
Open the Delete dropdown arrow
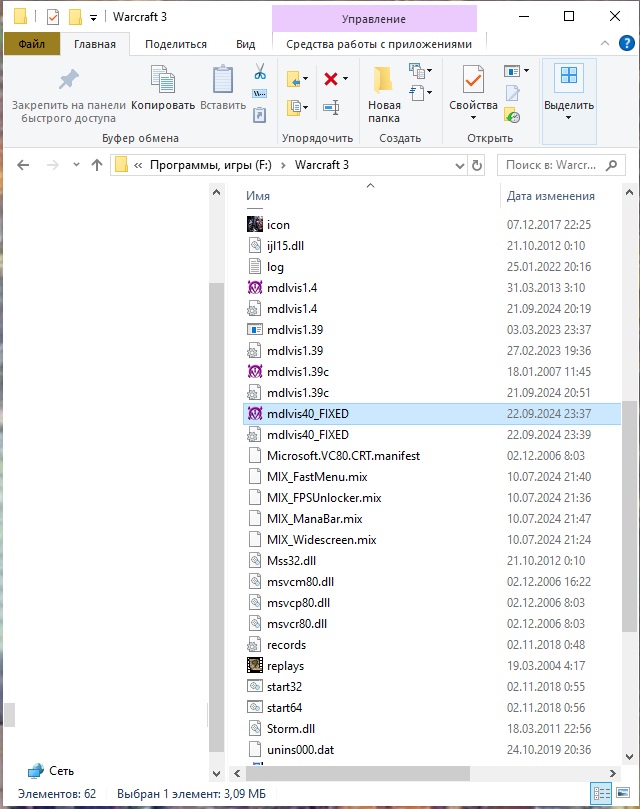tap(345, 79)
